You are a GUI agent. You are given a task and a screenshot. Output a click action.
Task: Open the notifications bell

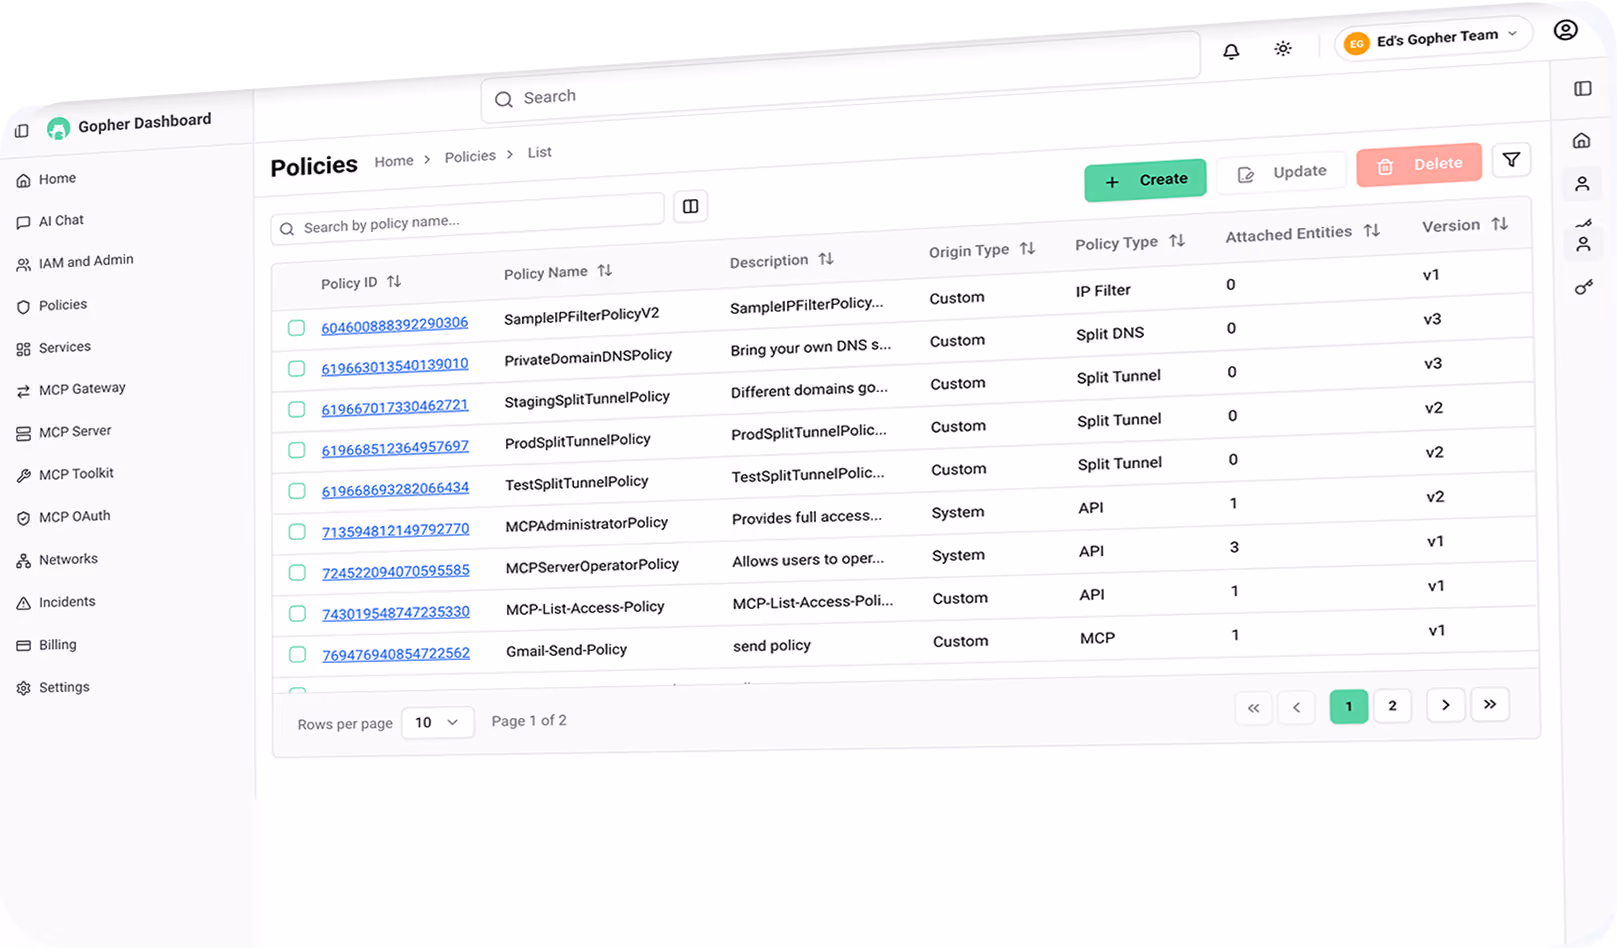[x=1231, y=51]
